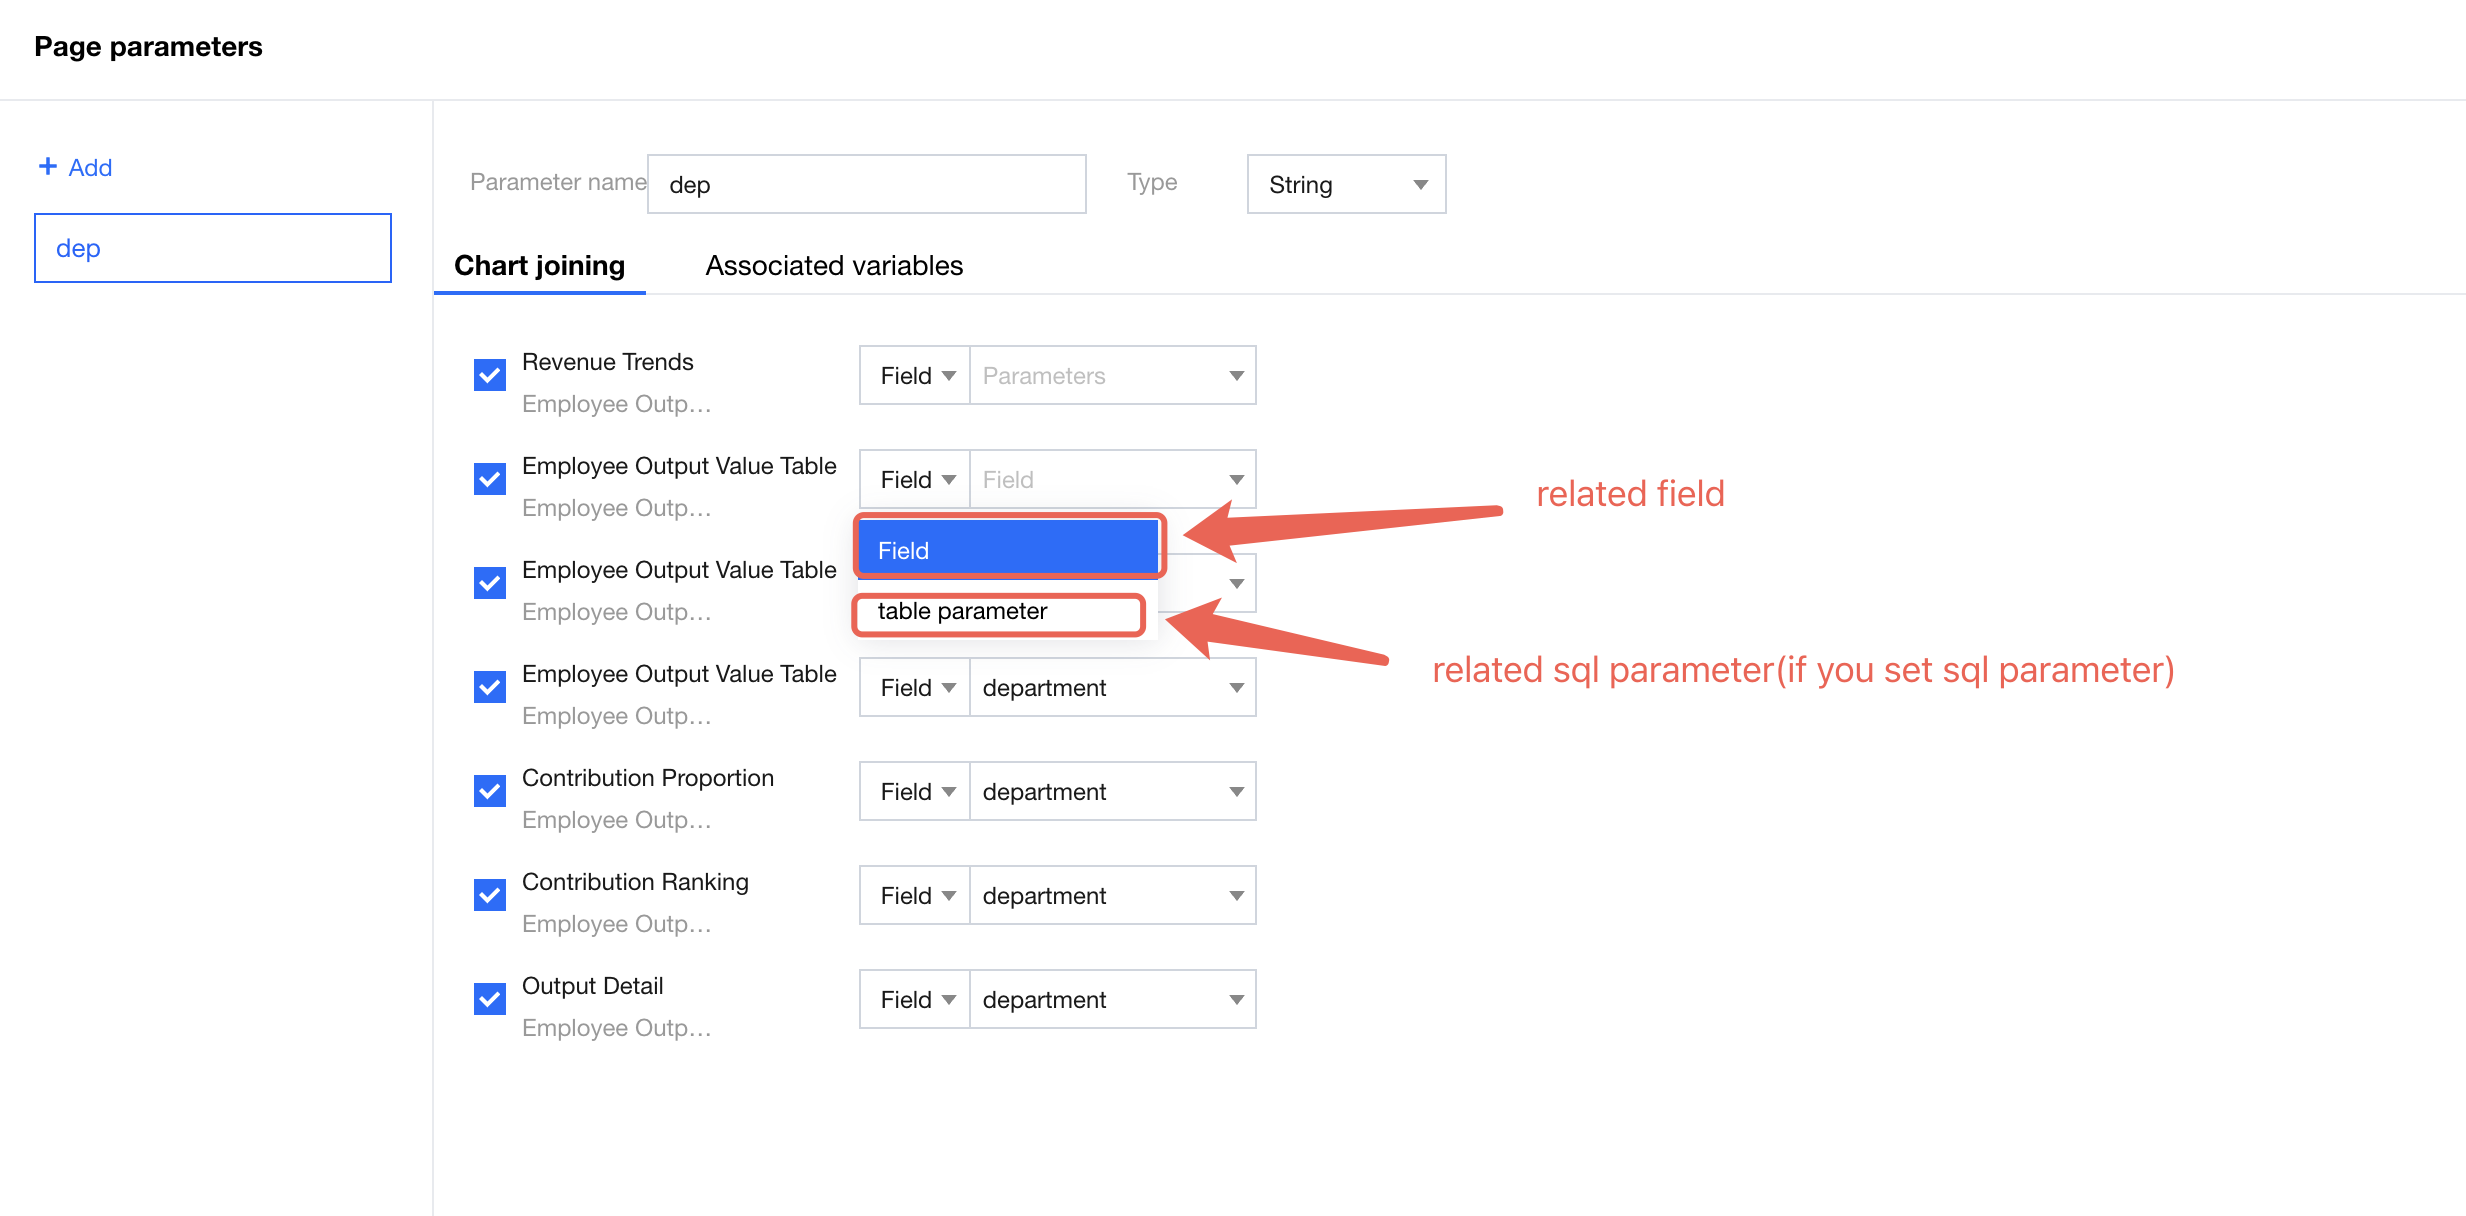2466x1216 pixels.
Task: Open department dropdown for Contribution Ranking
Action: pyautogui.click(x=1112, y=896)
